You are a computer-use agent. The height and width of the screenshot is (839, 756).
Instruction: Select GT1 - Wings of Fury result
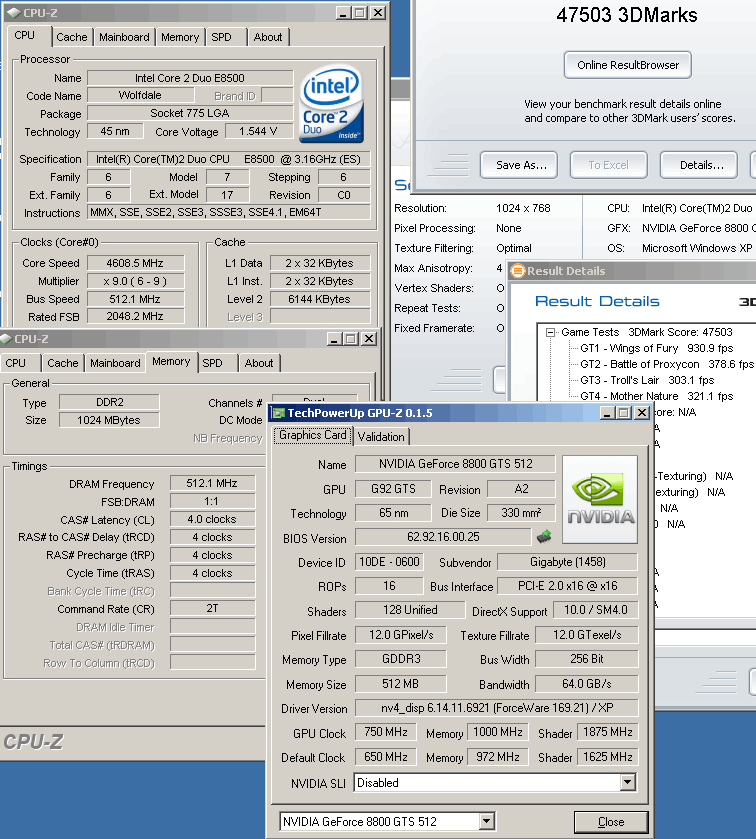656,348
